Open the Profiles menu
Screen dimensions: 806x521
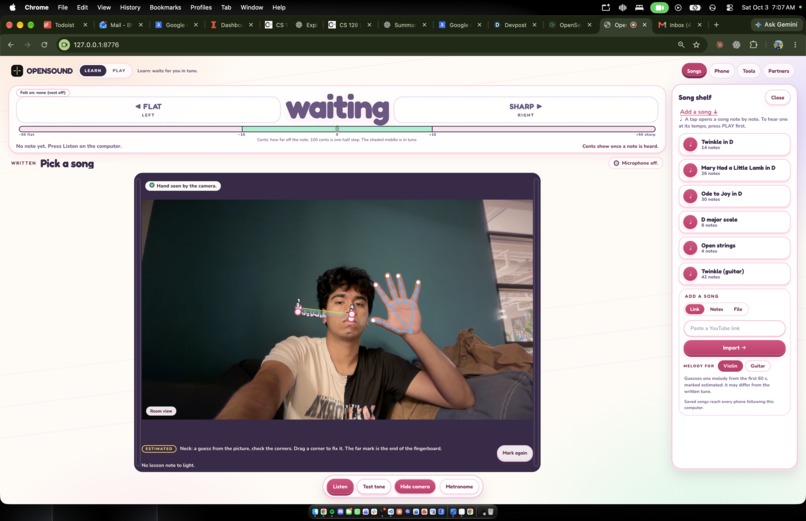[x=201, y=7]
